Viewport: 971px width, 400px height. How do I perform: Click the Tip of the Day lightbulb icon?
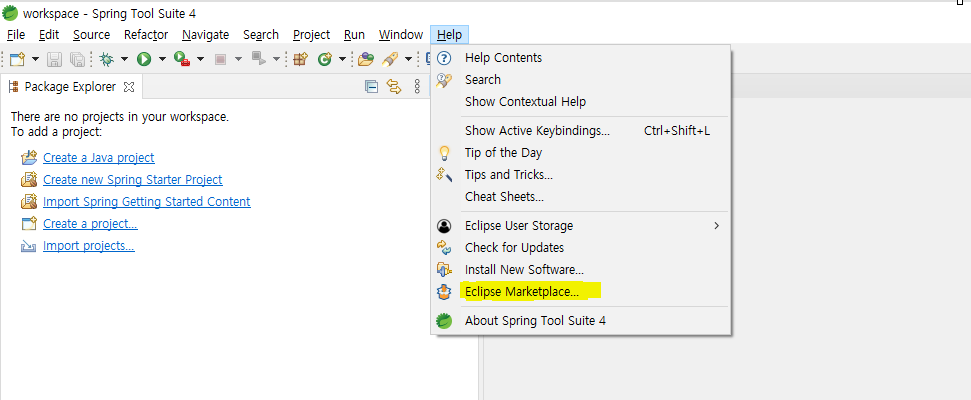[x=444, y=153]
